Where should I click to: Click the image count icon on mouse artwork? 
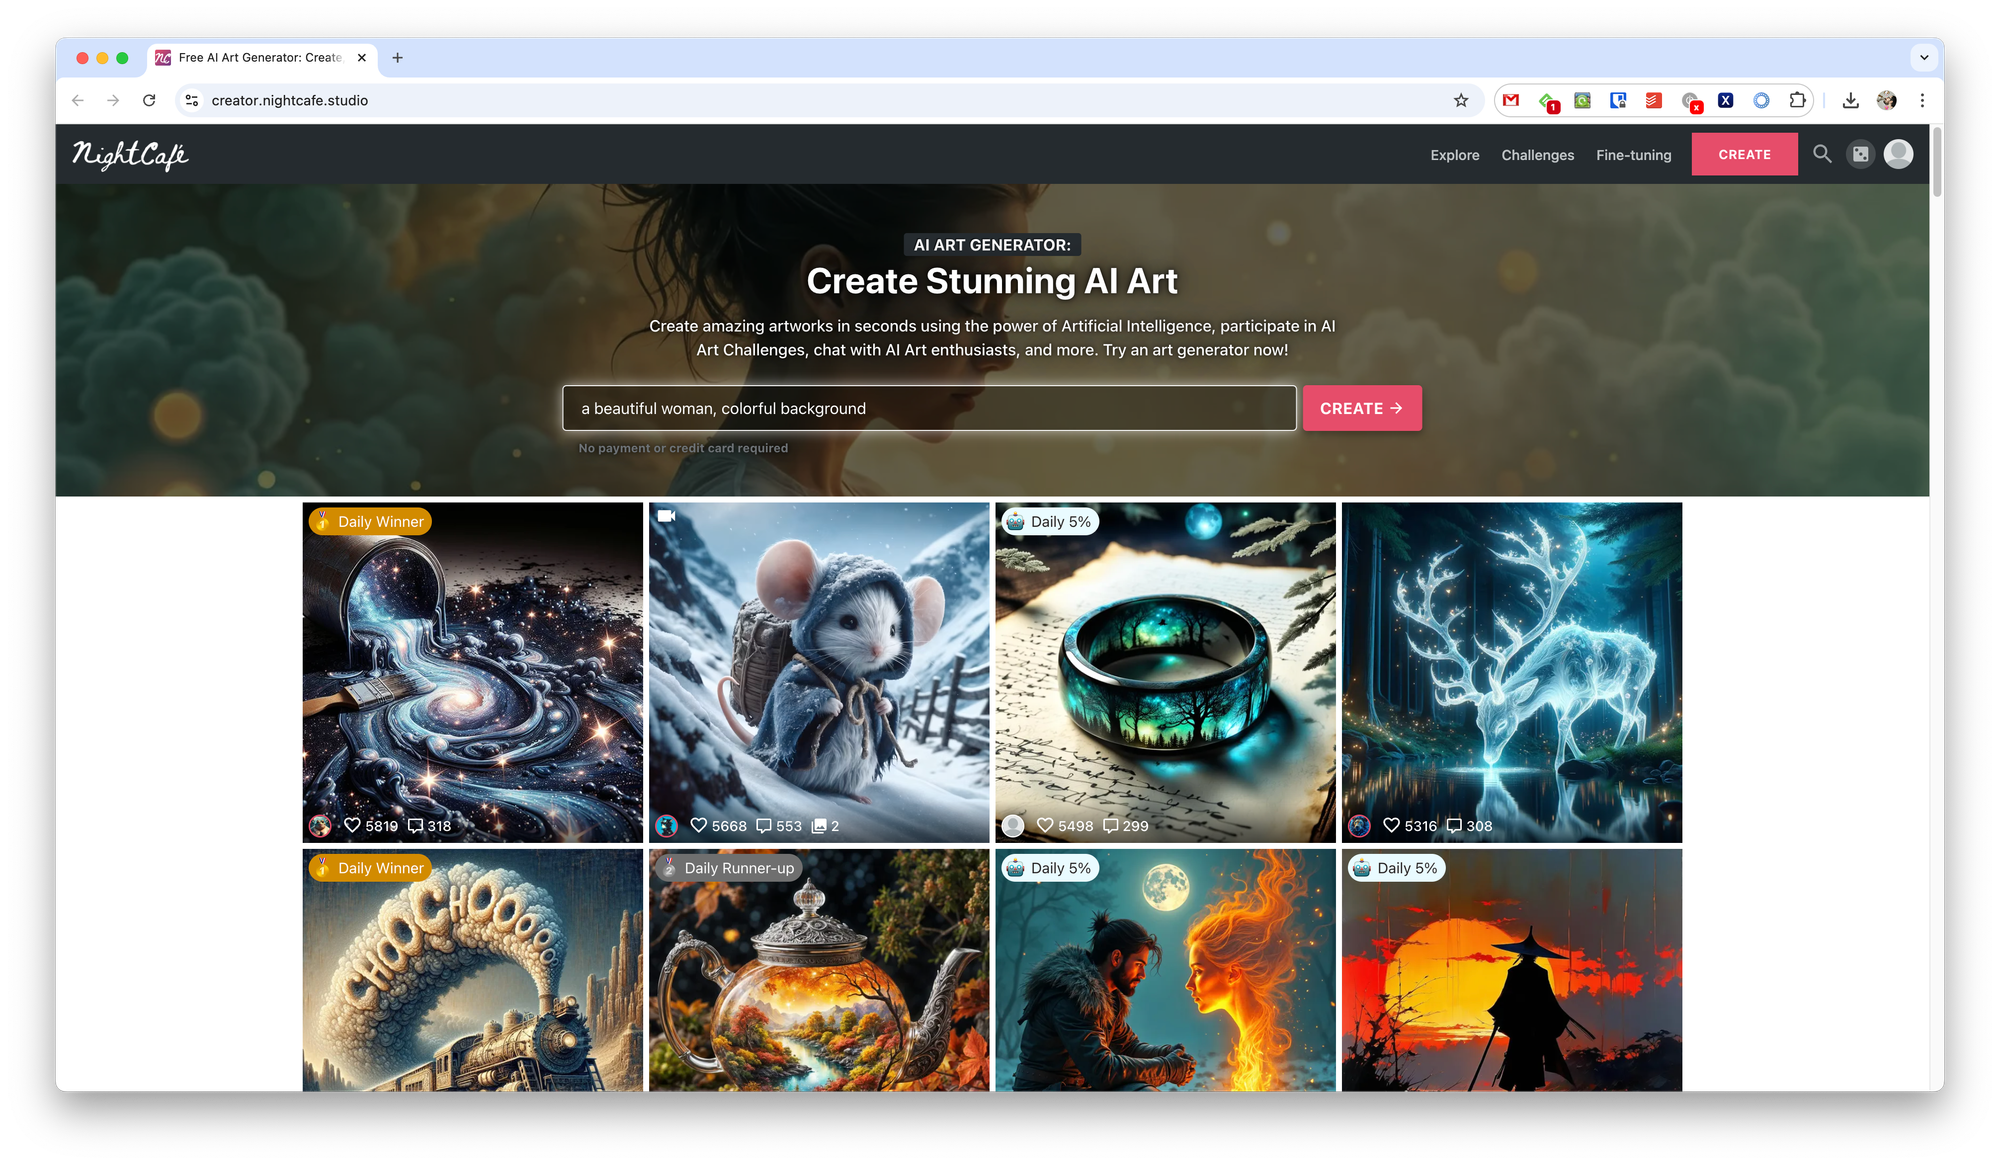tap(819, 825)
